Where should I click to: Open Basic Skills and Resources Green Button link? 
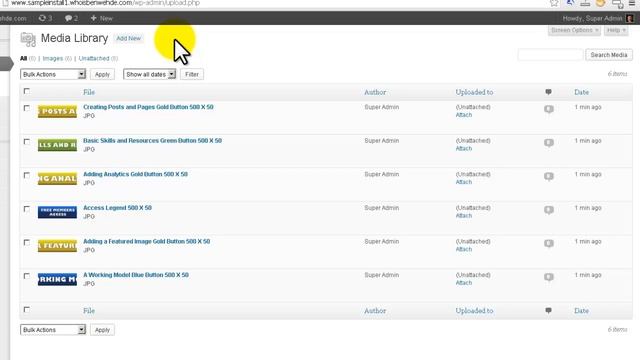pos(152,140)
